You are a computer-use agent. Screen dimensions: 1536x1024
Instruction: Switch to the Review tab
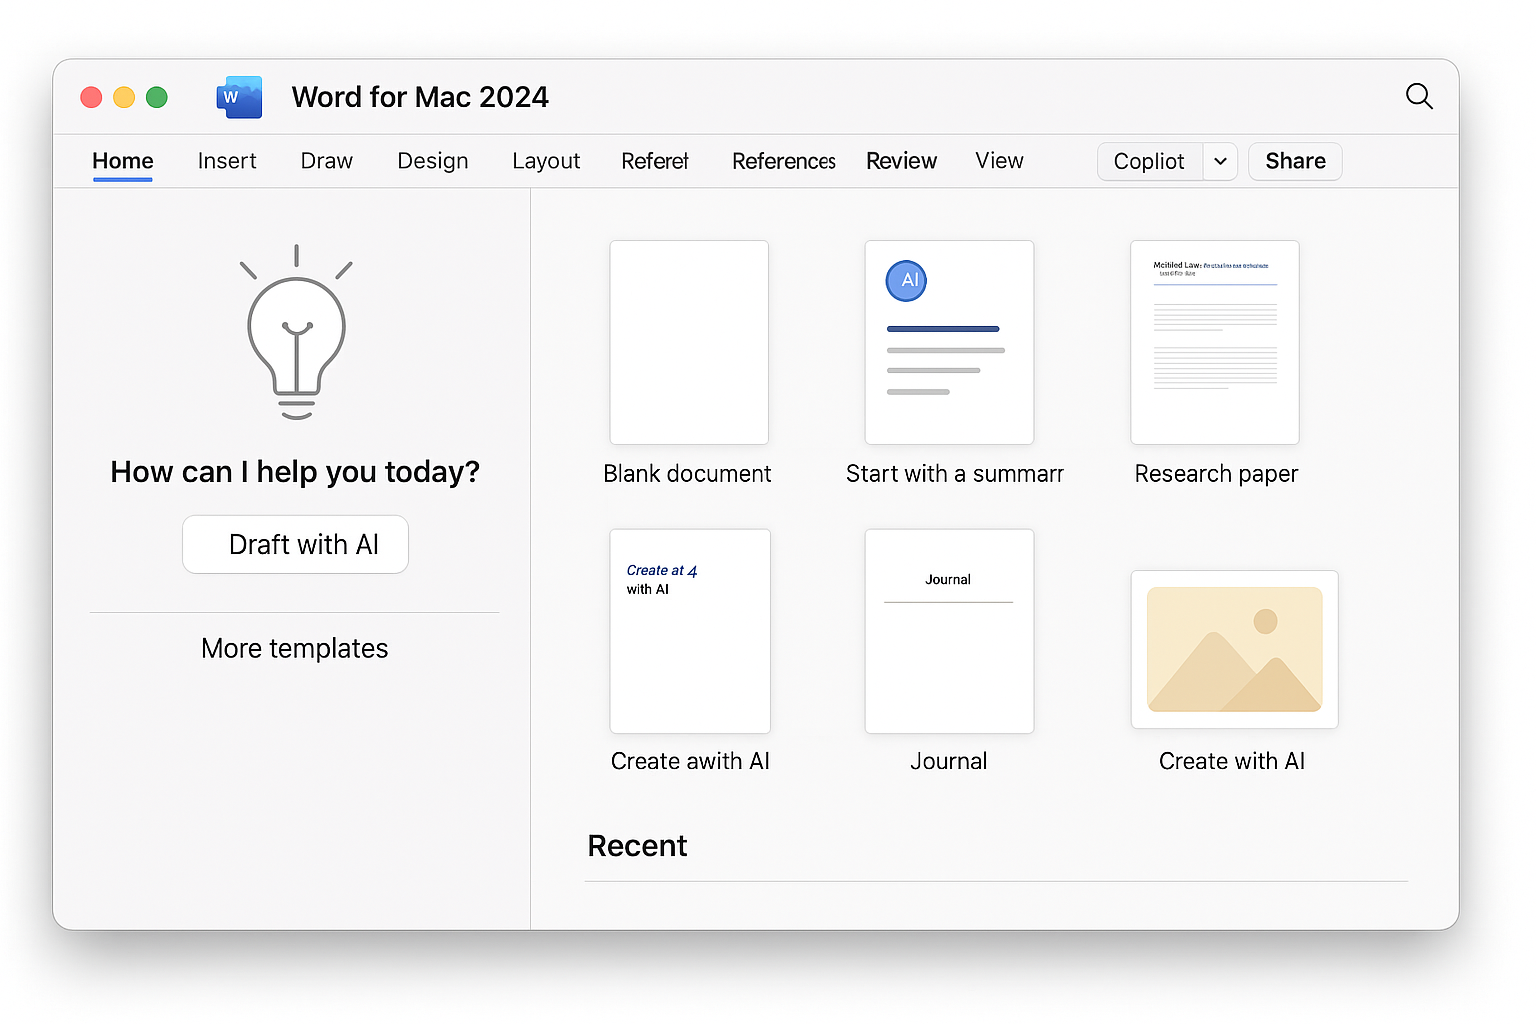[x=901, y=161]
